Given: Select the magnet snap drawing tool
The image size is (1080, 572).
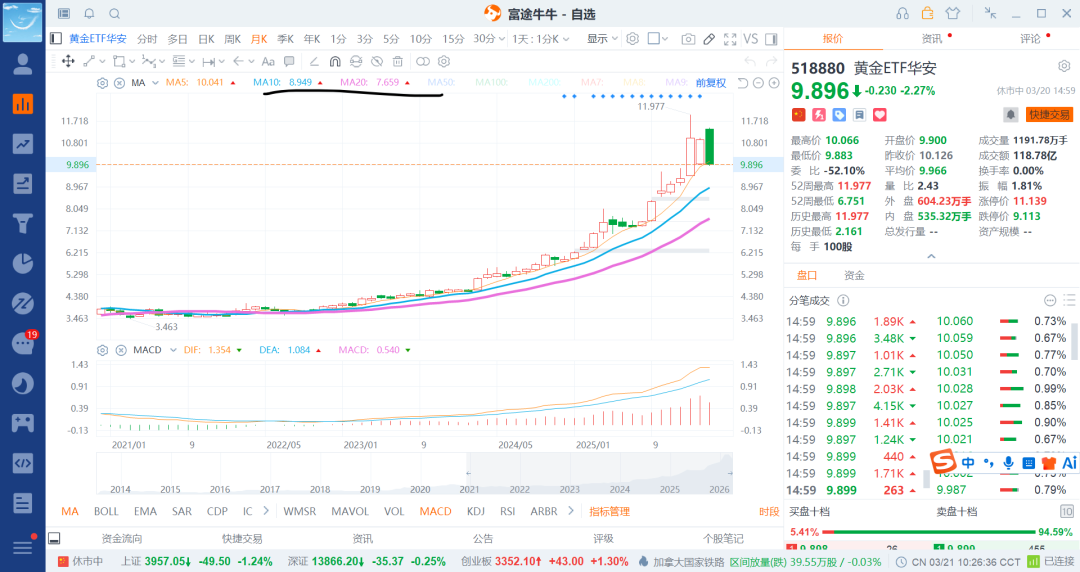Looking at the screenshot, I should 335,62.
